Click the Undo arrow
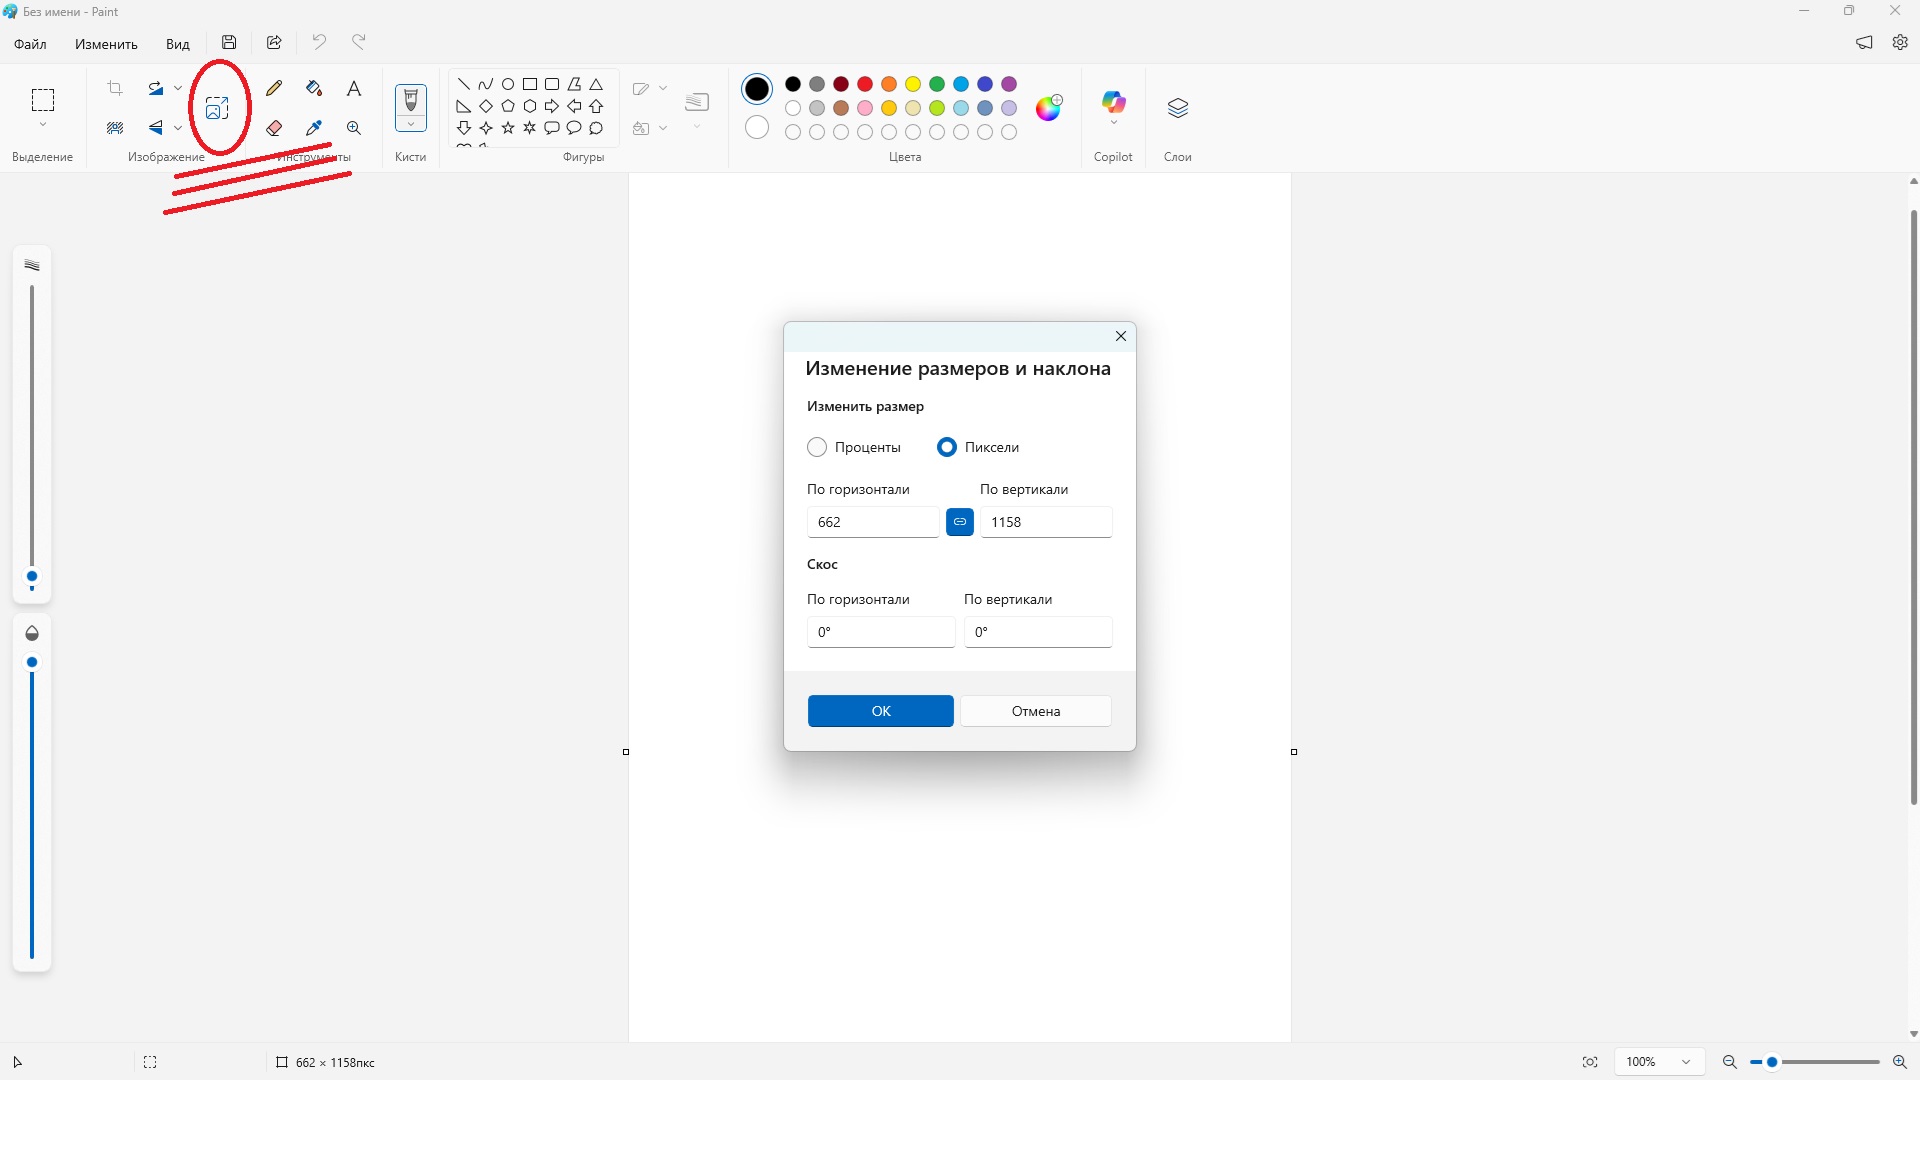This screenshot has width=1920, height=1158. click(x=319, y=42)
